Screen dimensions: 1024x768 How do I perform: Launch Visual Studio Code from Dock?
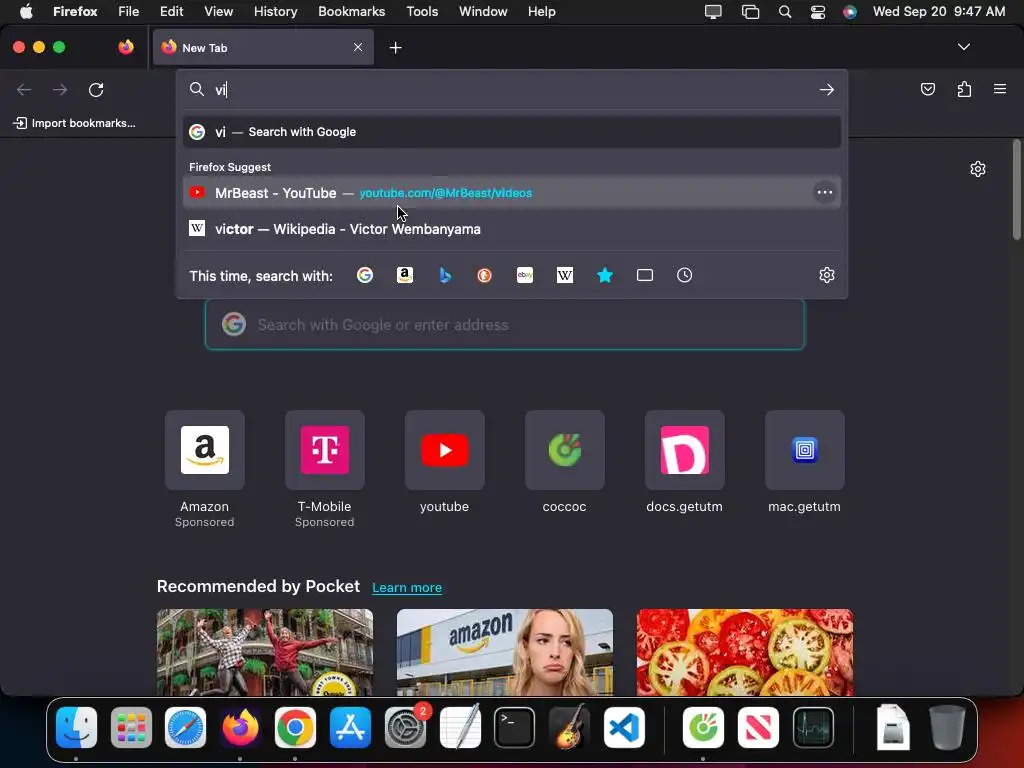tap(624, 728)
